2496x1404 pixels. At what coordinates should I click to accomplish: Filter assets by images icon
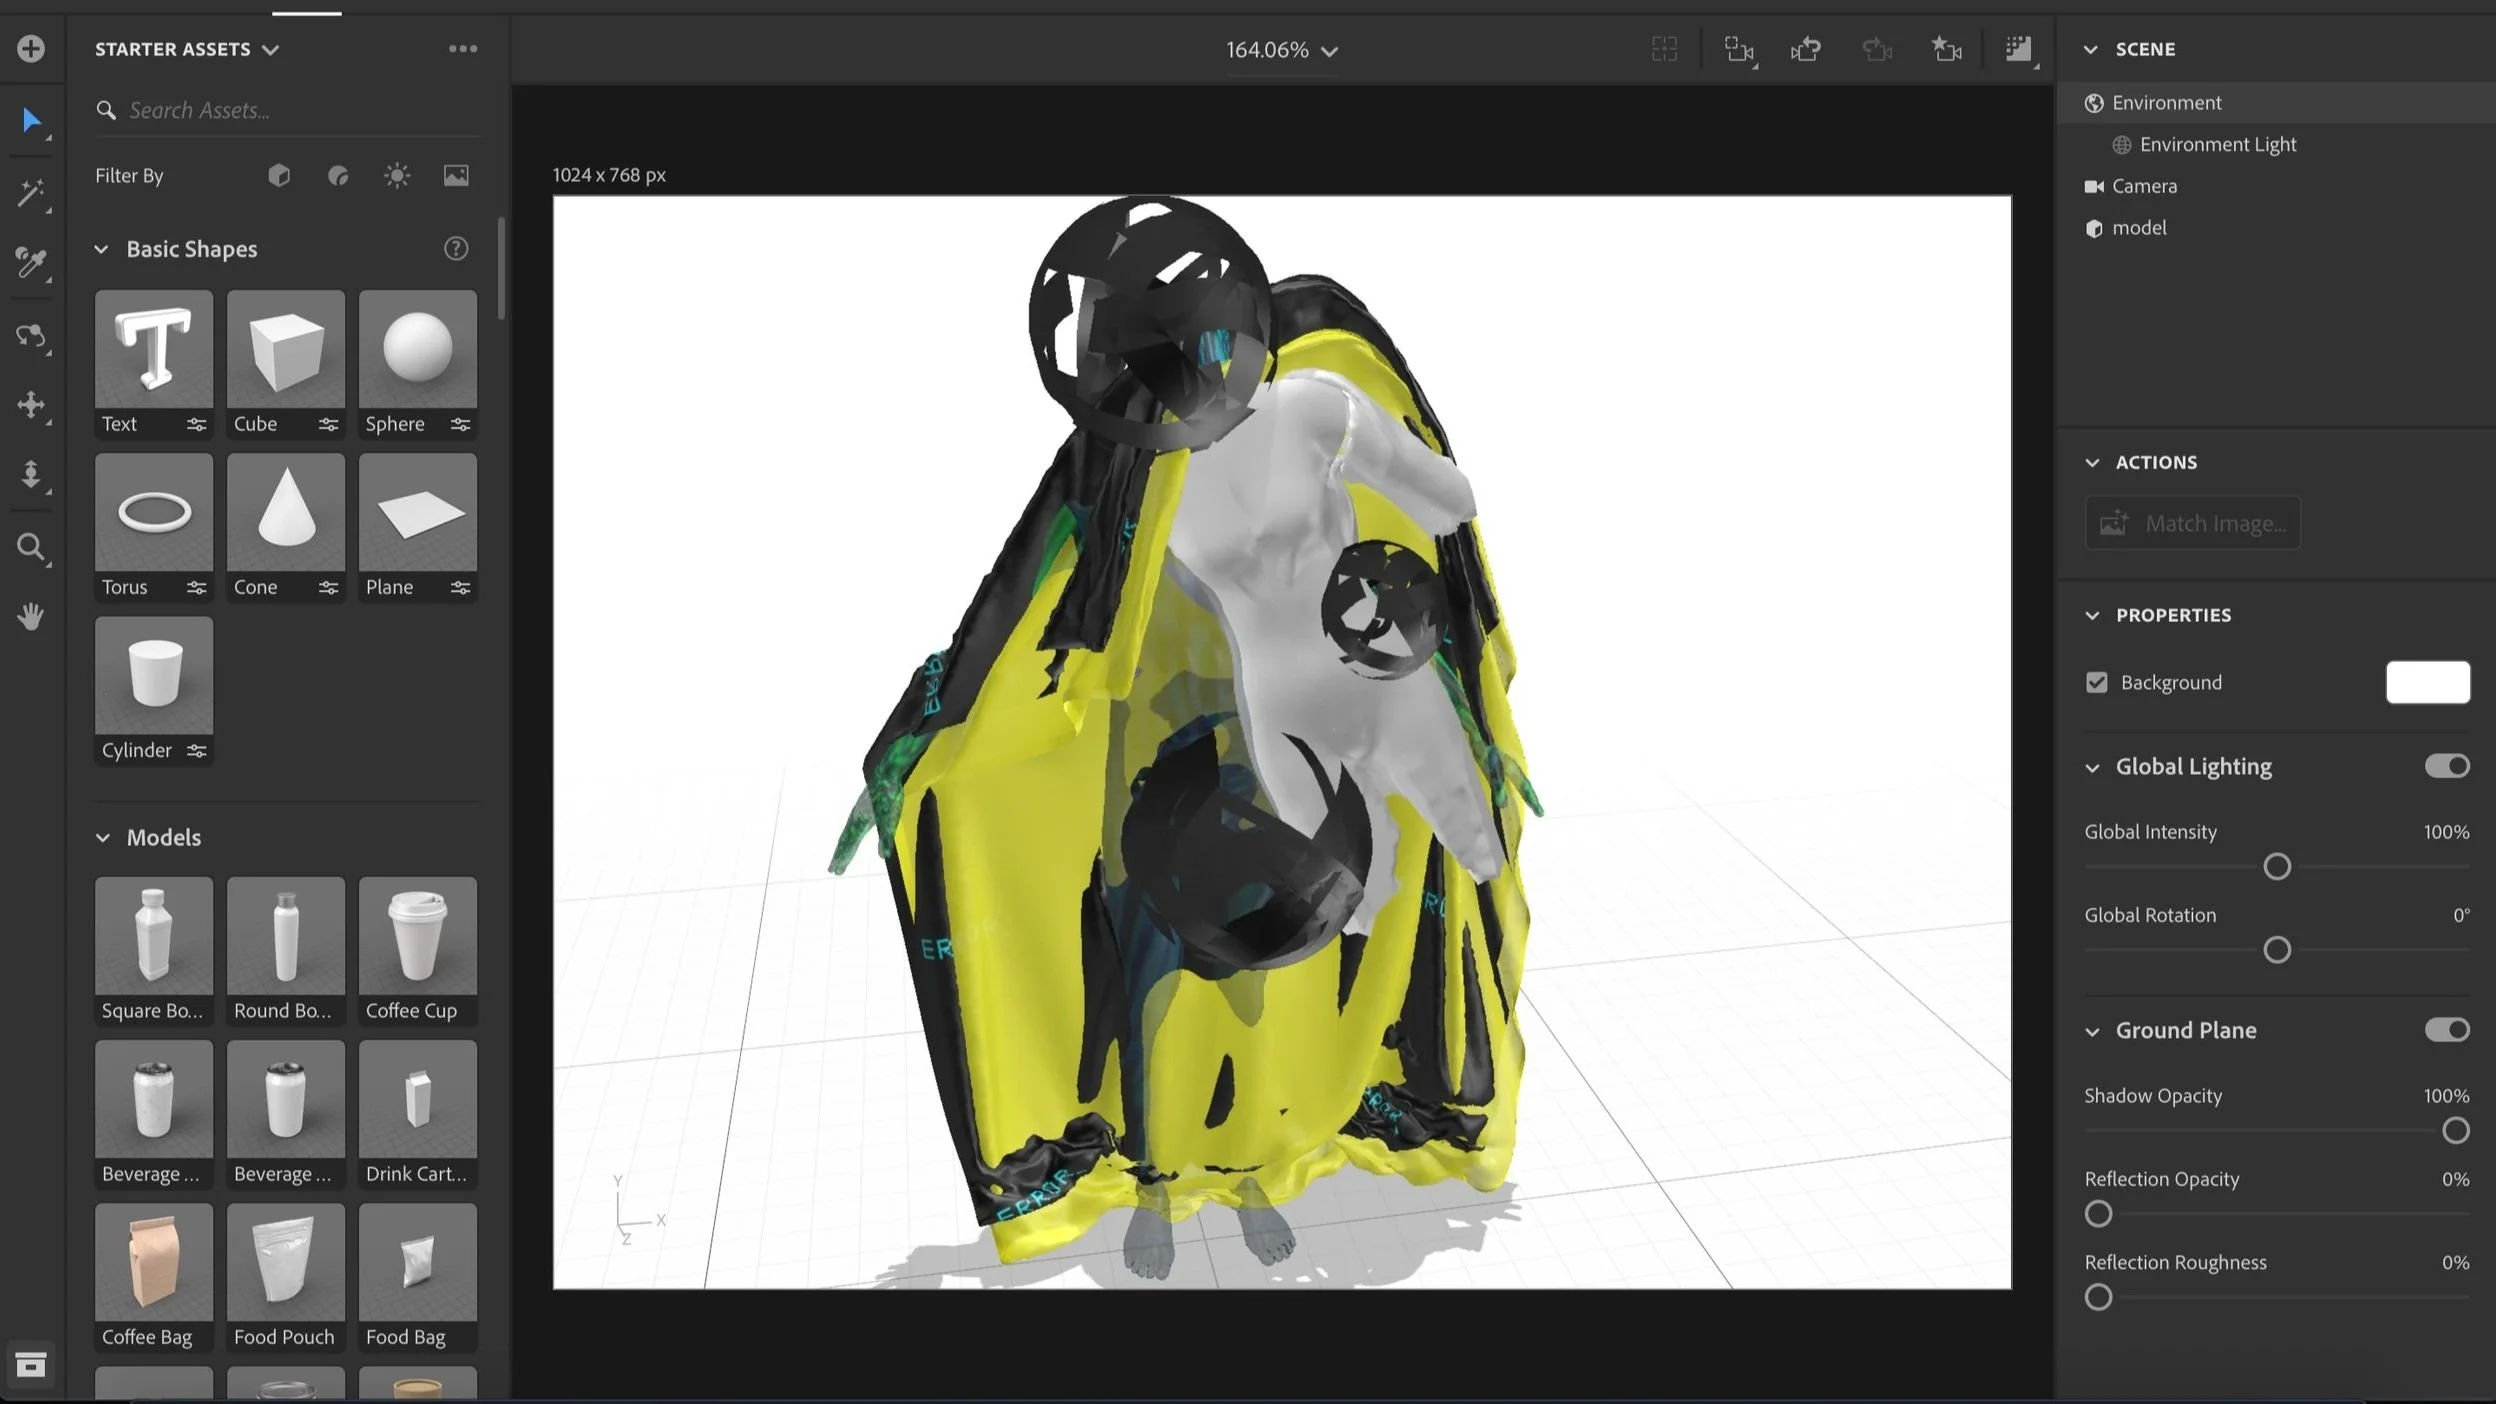[x=456, y=176]
